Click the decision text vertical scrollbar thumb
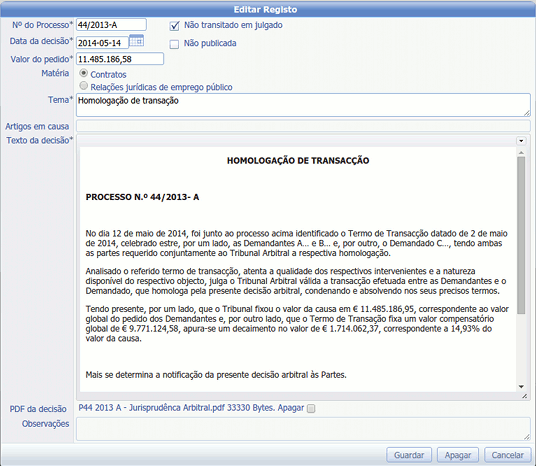 (521, 235)
